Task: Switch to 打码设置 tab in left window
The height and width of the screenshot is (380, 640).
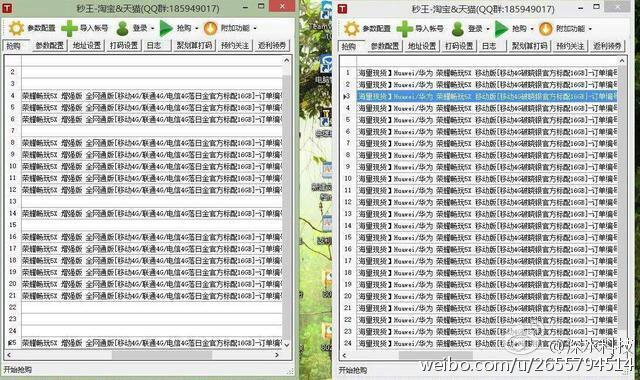Action: coord(124,45)
